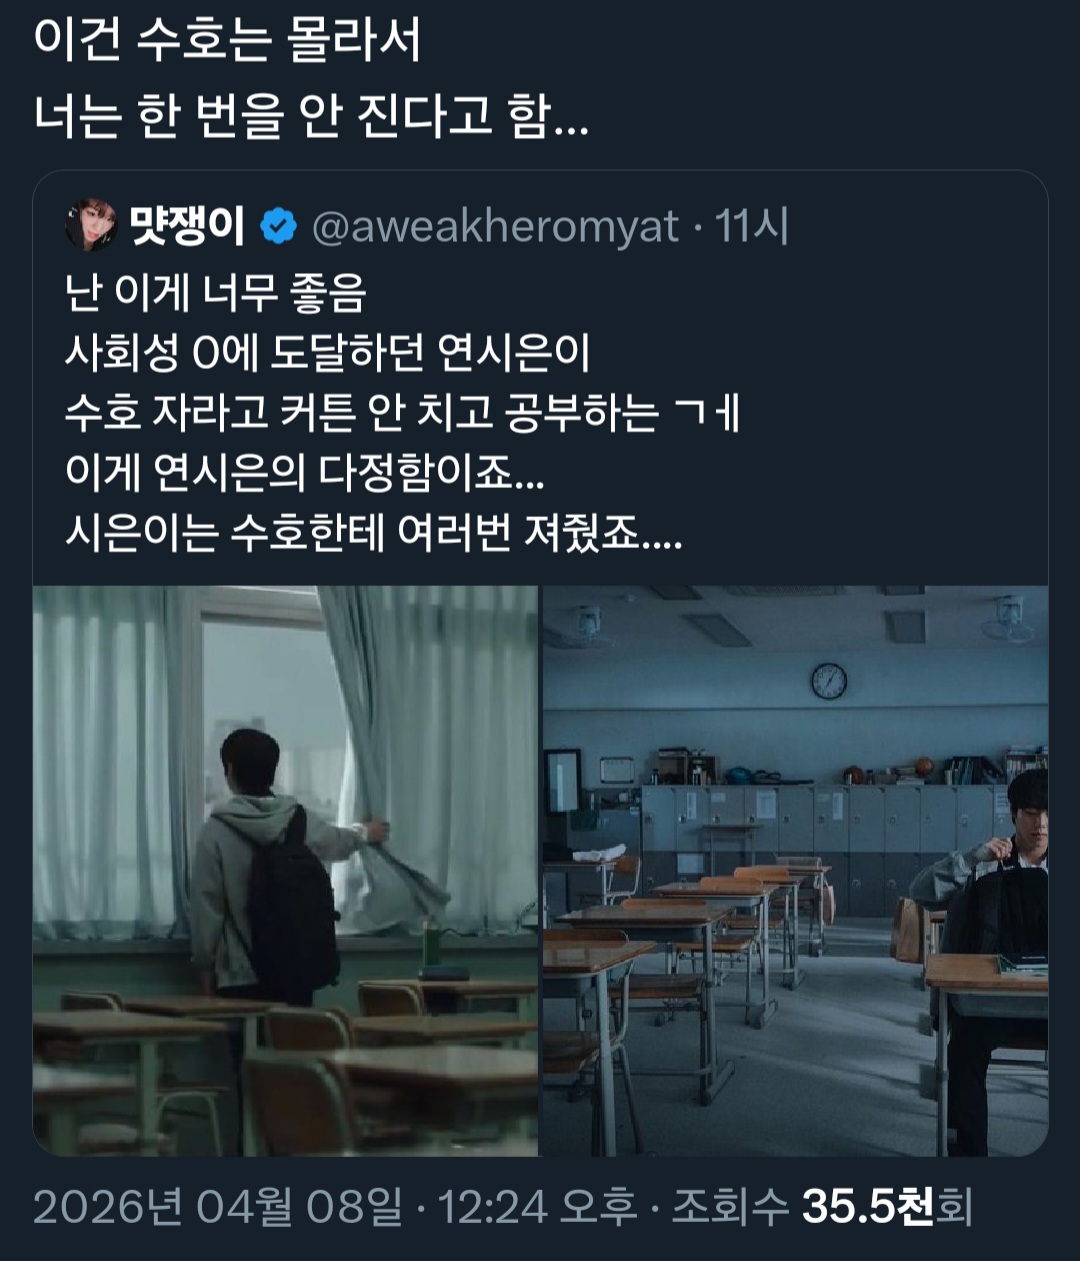Click the quoted line 수호 자라고 커튼 안 치고 공부하는 ㄱㅔ
The height and width of the screenshot is (1261, 1080).
pos(402,413)
